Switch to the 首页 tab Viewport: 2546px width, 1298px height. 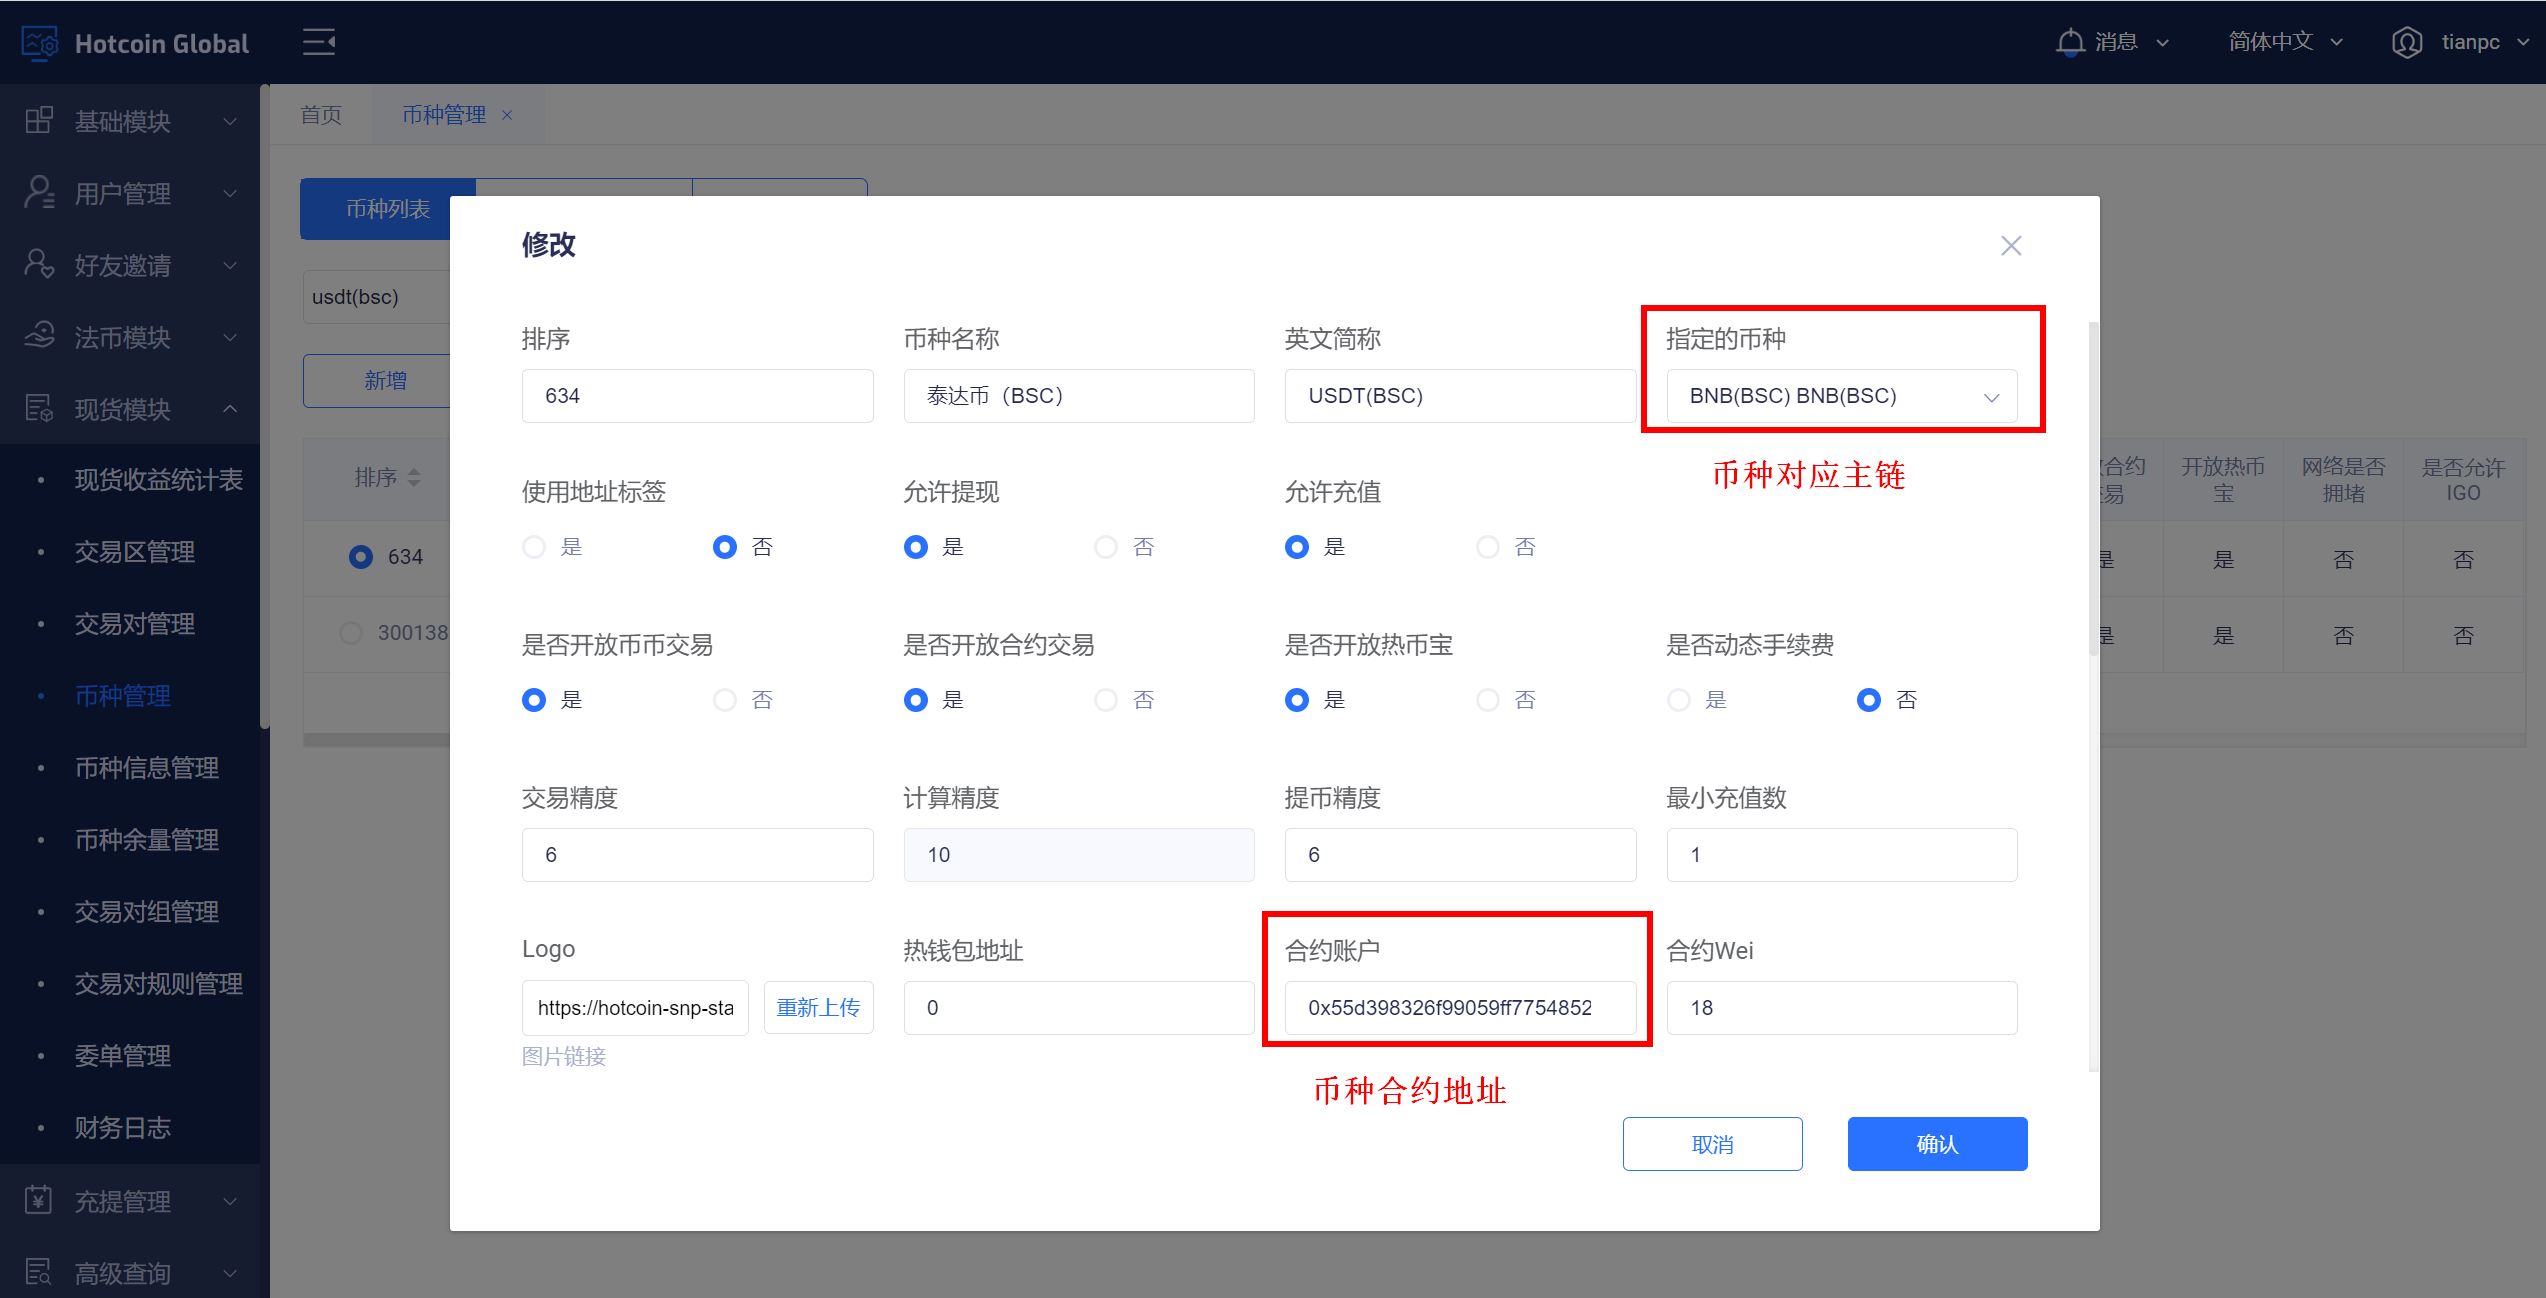(321, 114)
